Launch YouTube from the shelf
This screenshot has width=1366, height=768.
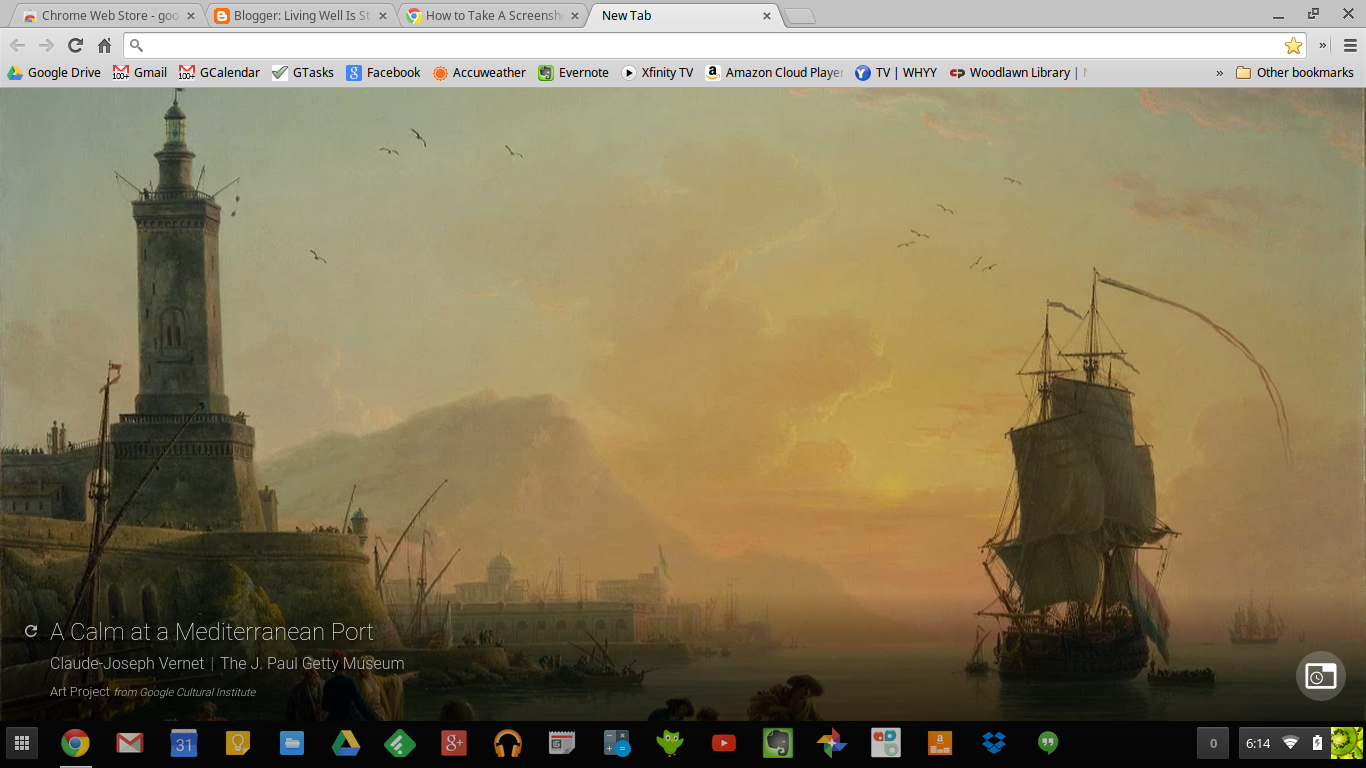(724, 743)
